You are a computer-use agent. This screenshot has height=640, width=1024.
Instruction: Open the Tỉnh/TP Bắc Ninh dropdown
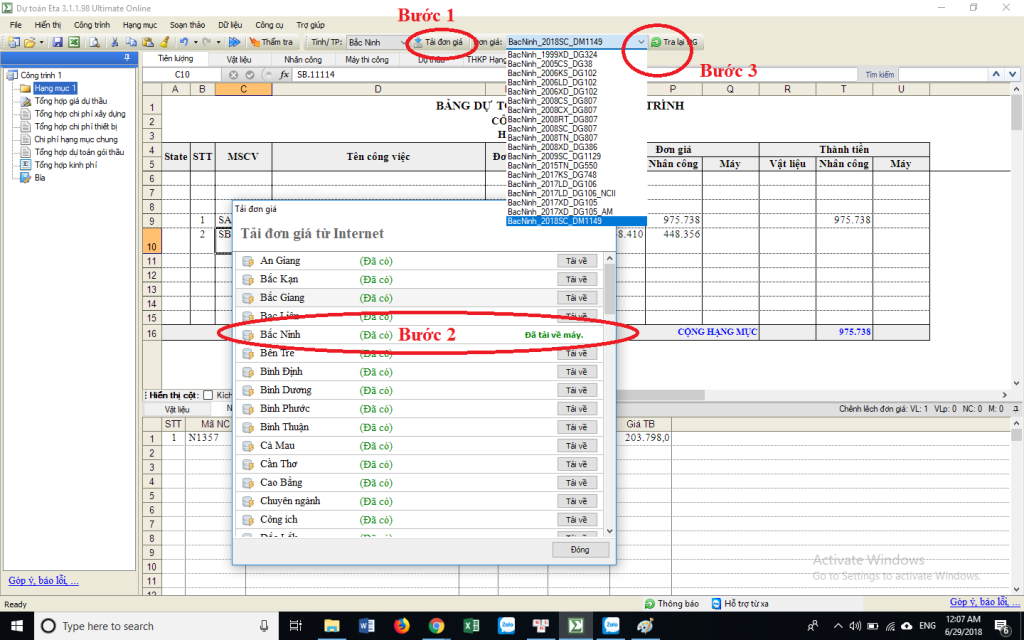pos(376,42)
